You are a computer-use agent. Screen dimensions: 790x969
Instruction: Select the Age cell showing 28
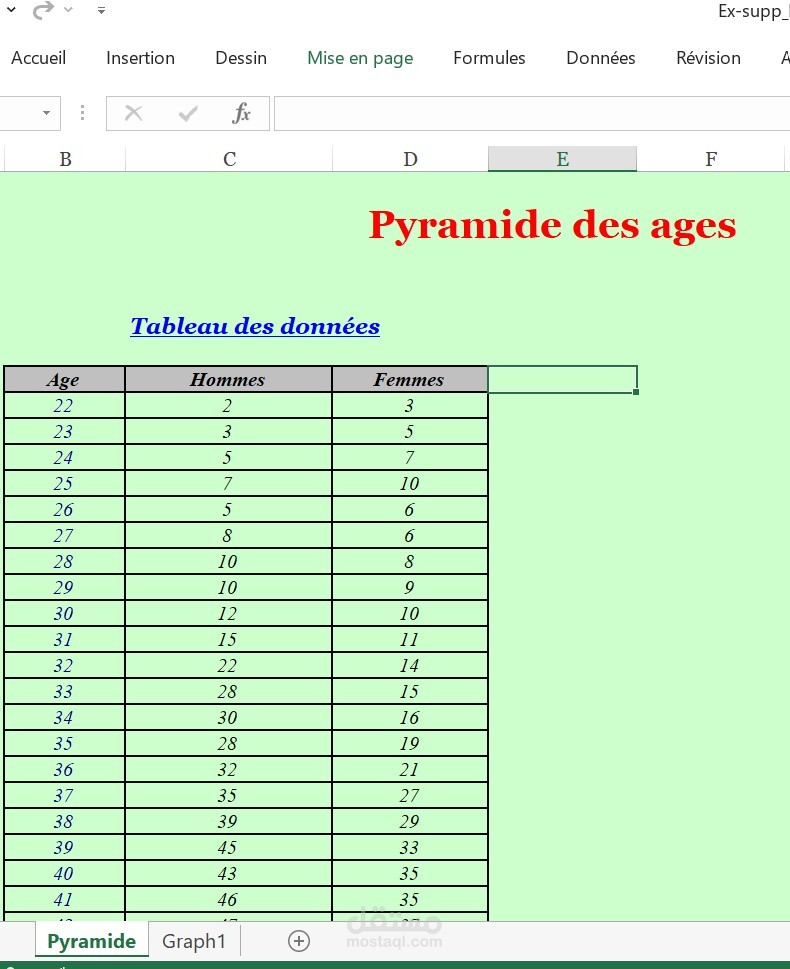pyautogui.click(x=64, y=561)
